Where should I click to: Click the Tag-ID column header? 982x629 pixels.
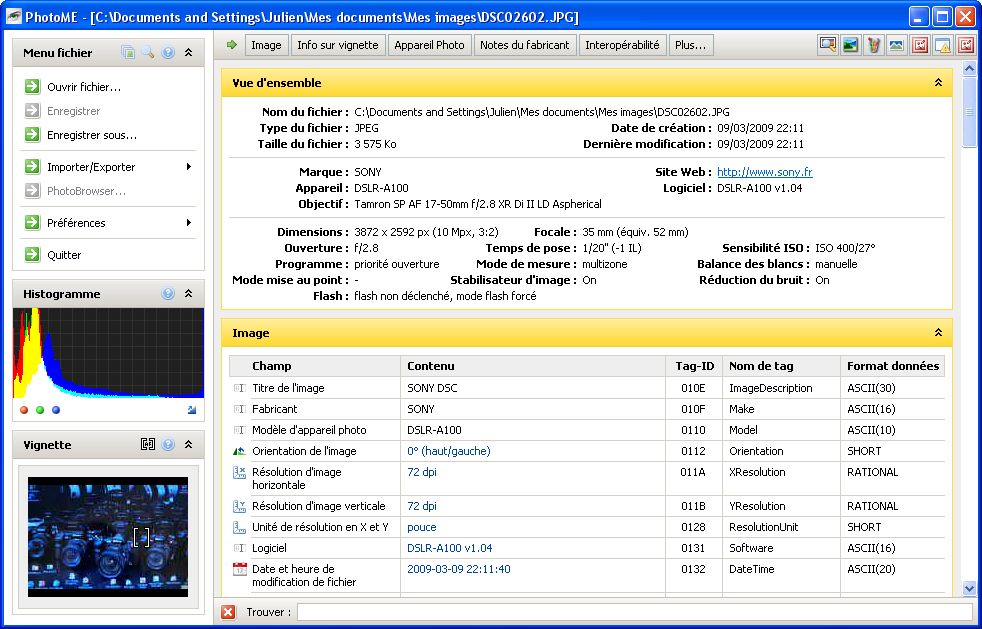(x=694, y=366)
